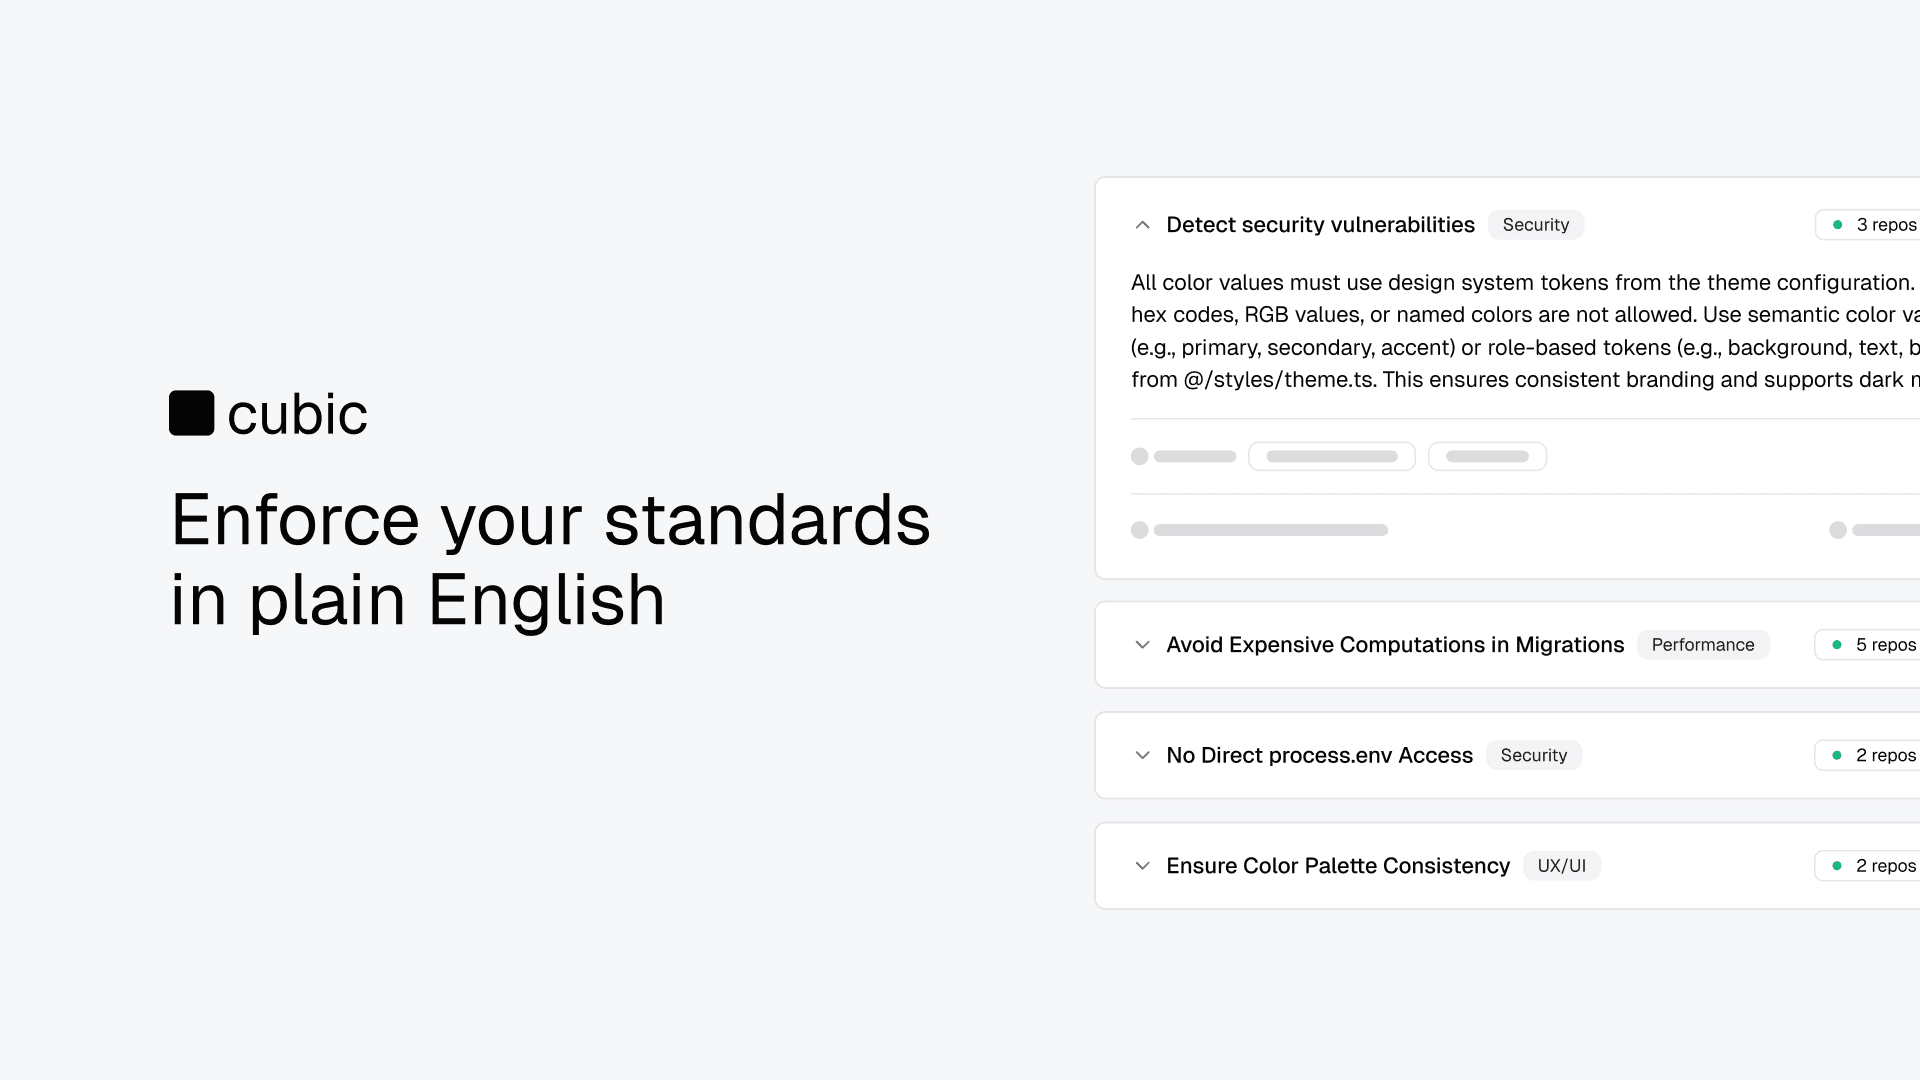Click the UX/UI tag badge
The height and width of the screenshot is (1080, 1920).
[1561, 866]
